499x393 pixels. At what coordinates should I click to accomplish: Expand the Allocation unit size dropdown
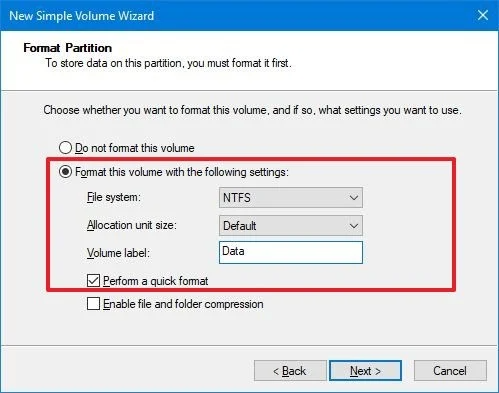click(291, 226)
